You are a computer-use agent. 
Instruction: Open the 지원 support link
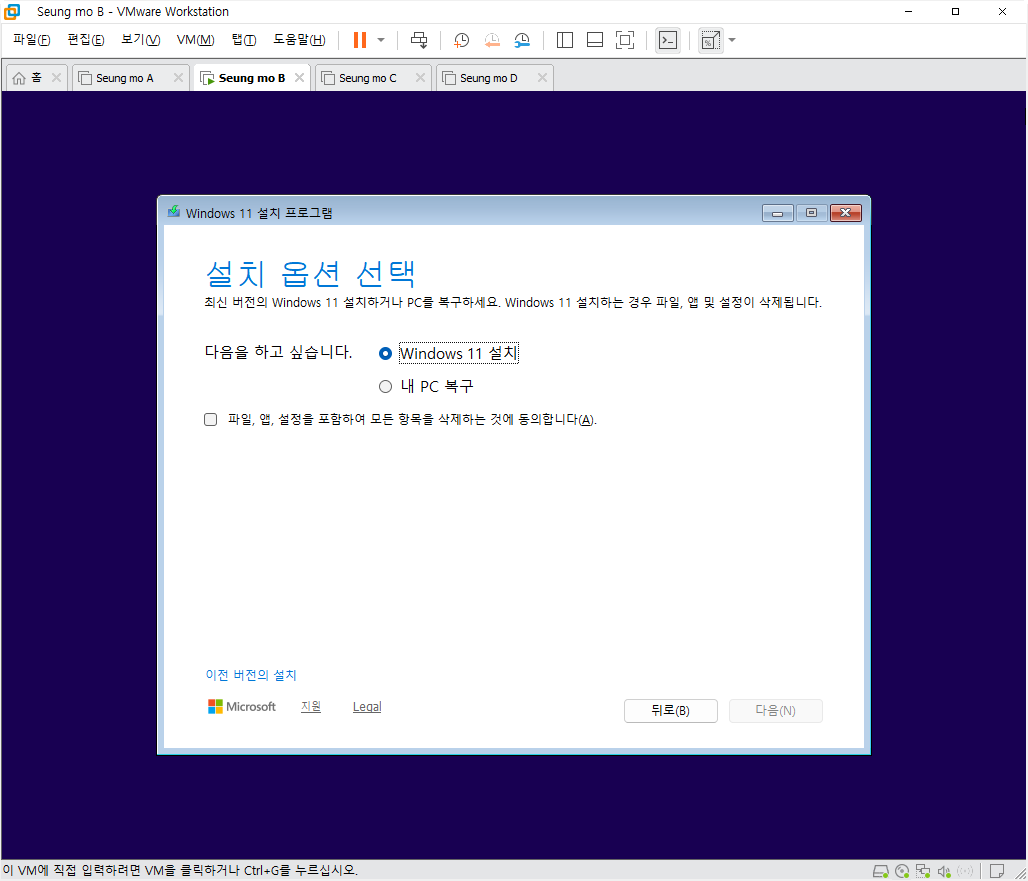311,707
